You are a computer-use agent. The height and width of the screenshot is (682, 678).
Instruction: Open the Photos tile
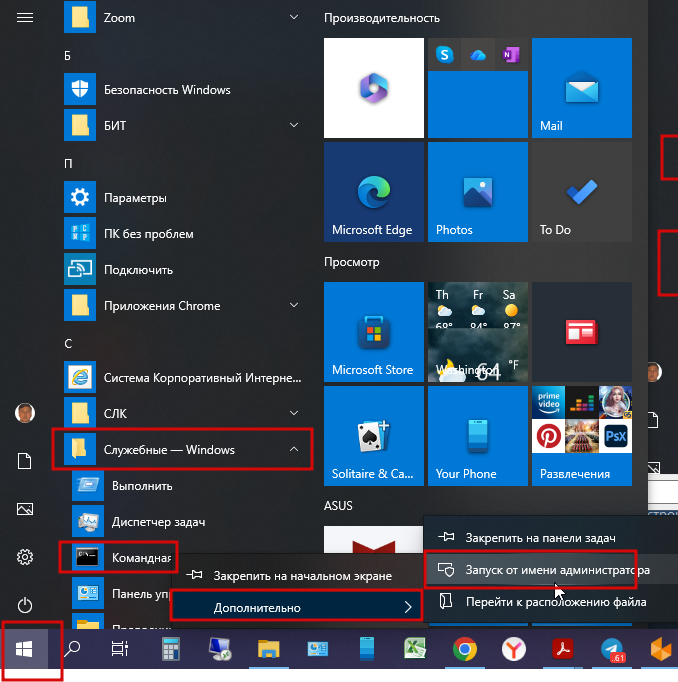coord(478,192)
